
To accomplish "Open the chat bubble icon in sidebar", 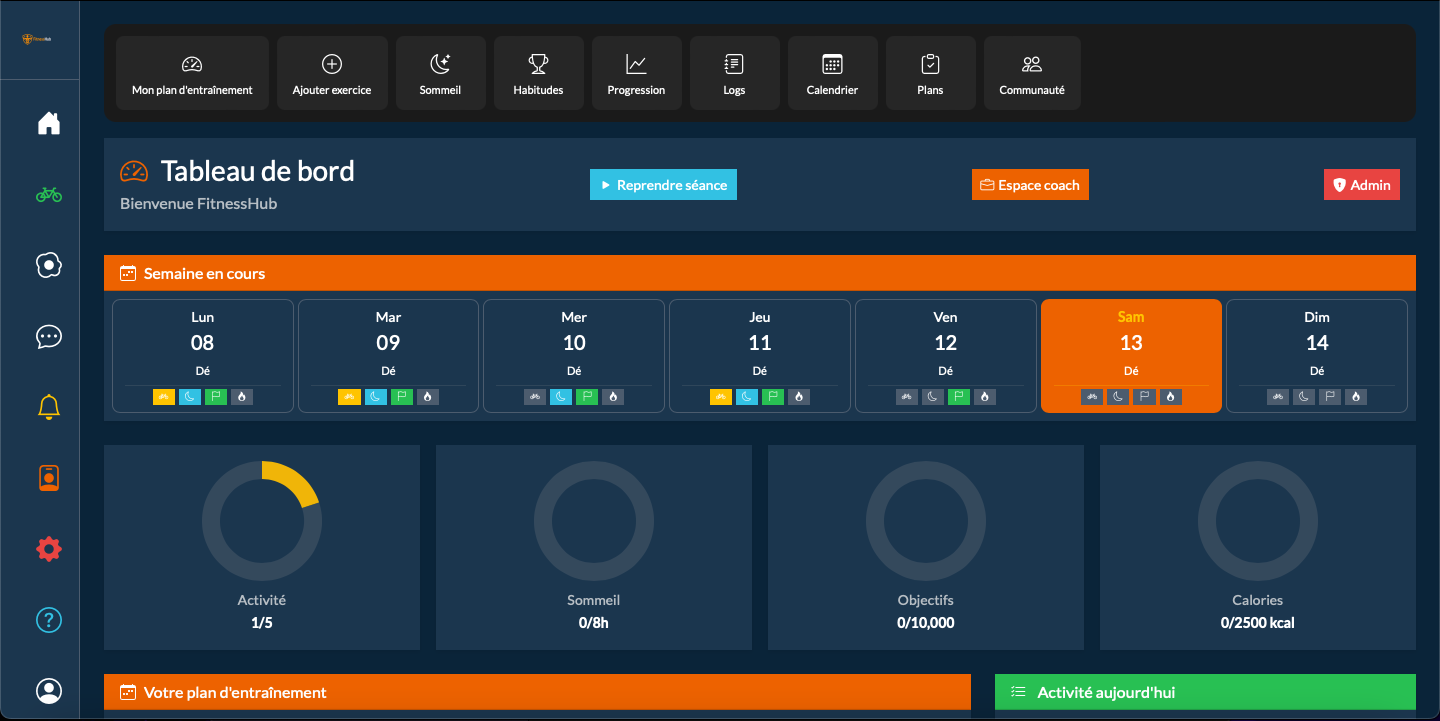I will click(48, 336).
